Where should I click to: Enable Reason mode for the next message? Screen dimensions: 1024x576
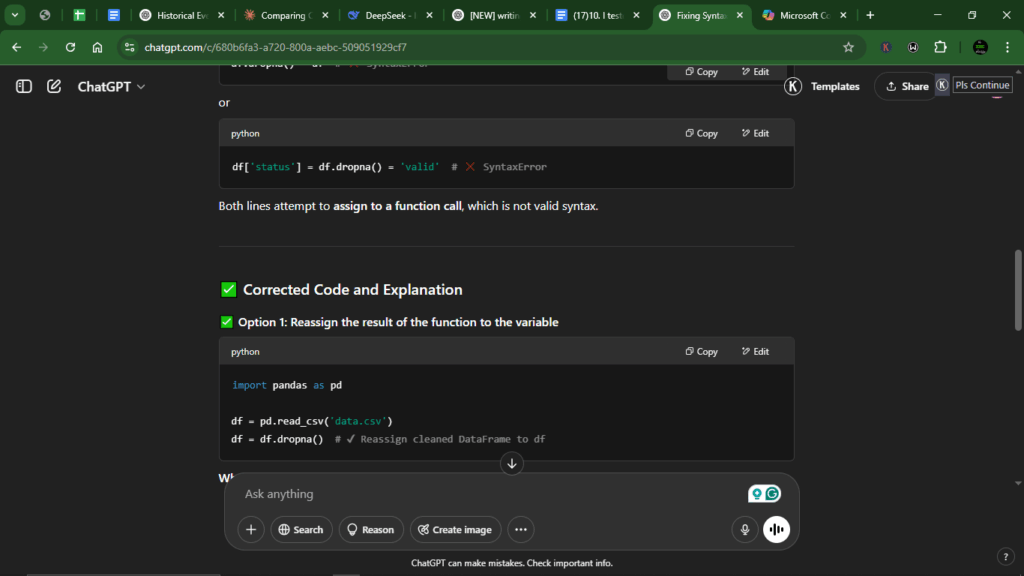371,529
